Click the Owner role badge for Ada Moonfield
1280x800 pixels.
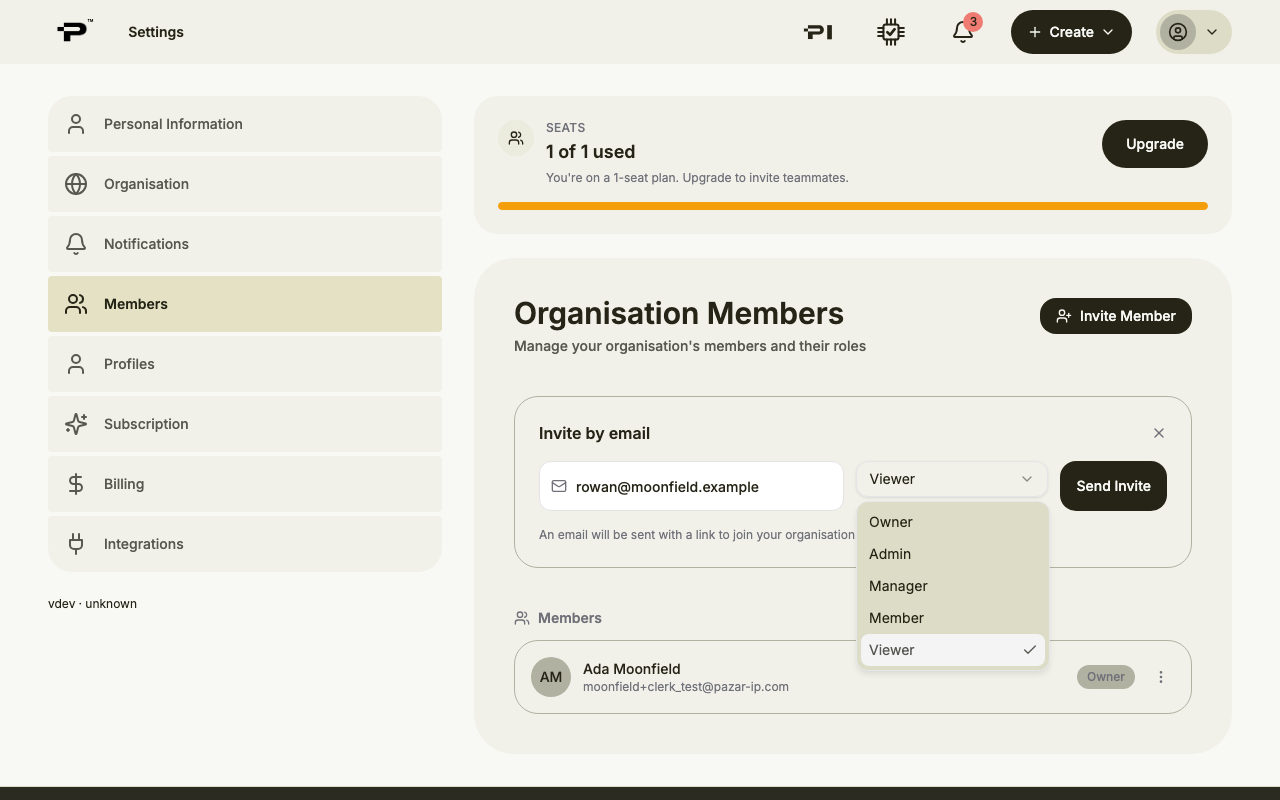(1106, 677)
